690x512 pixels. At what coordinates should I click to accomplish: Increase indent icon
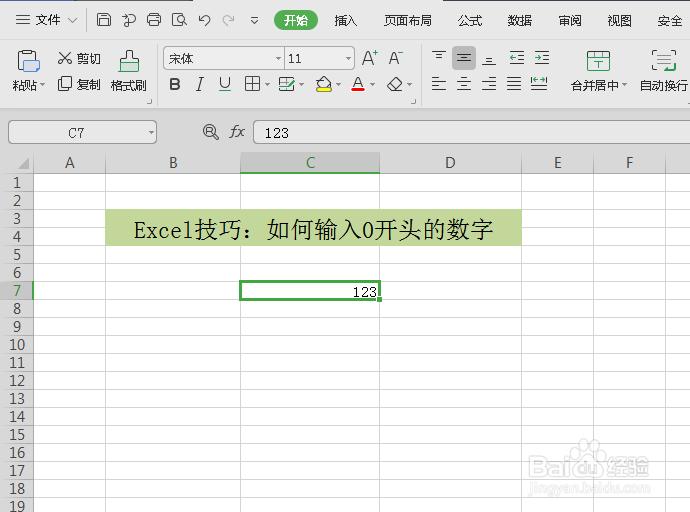tap(542, 58)
